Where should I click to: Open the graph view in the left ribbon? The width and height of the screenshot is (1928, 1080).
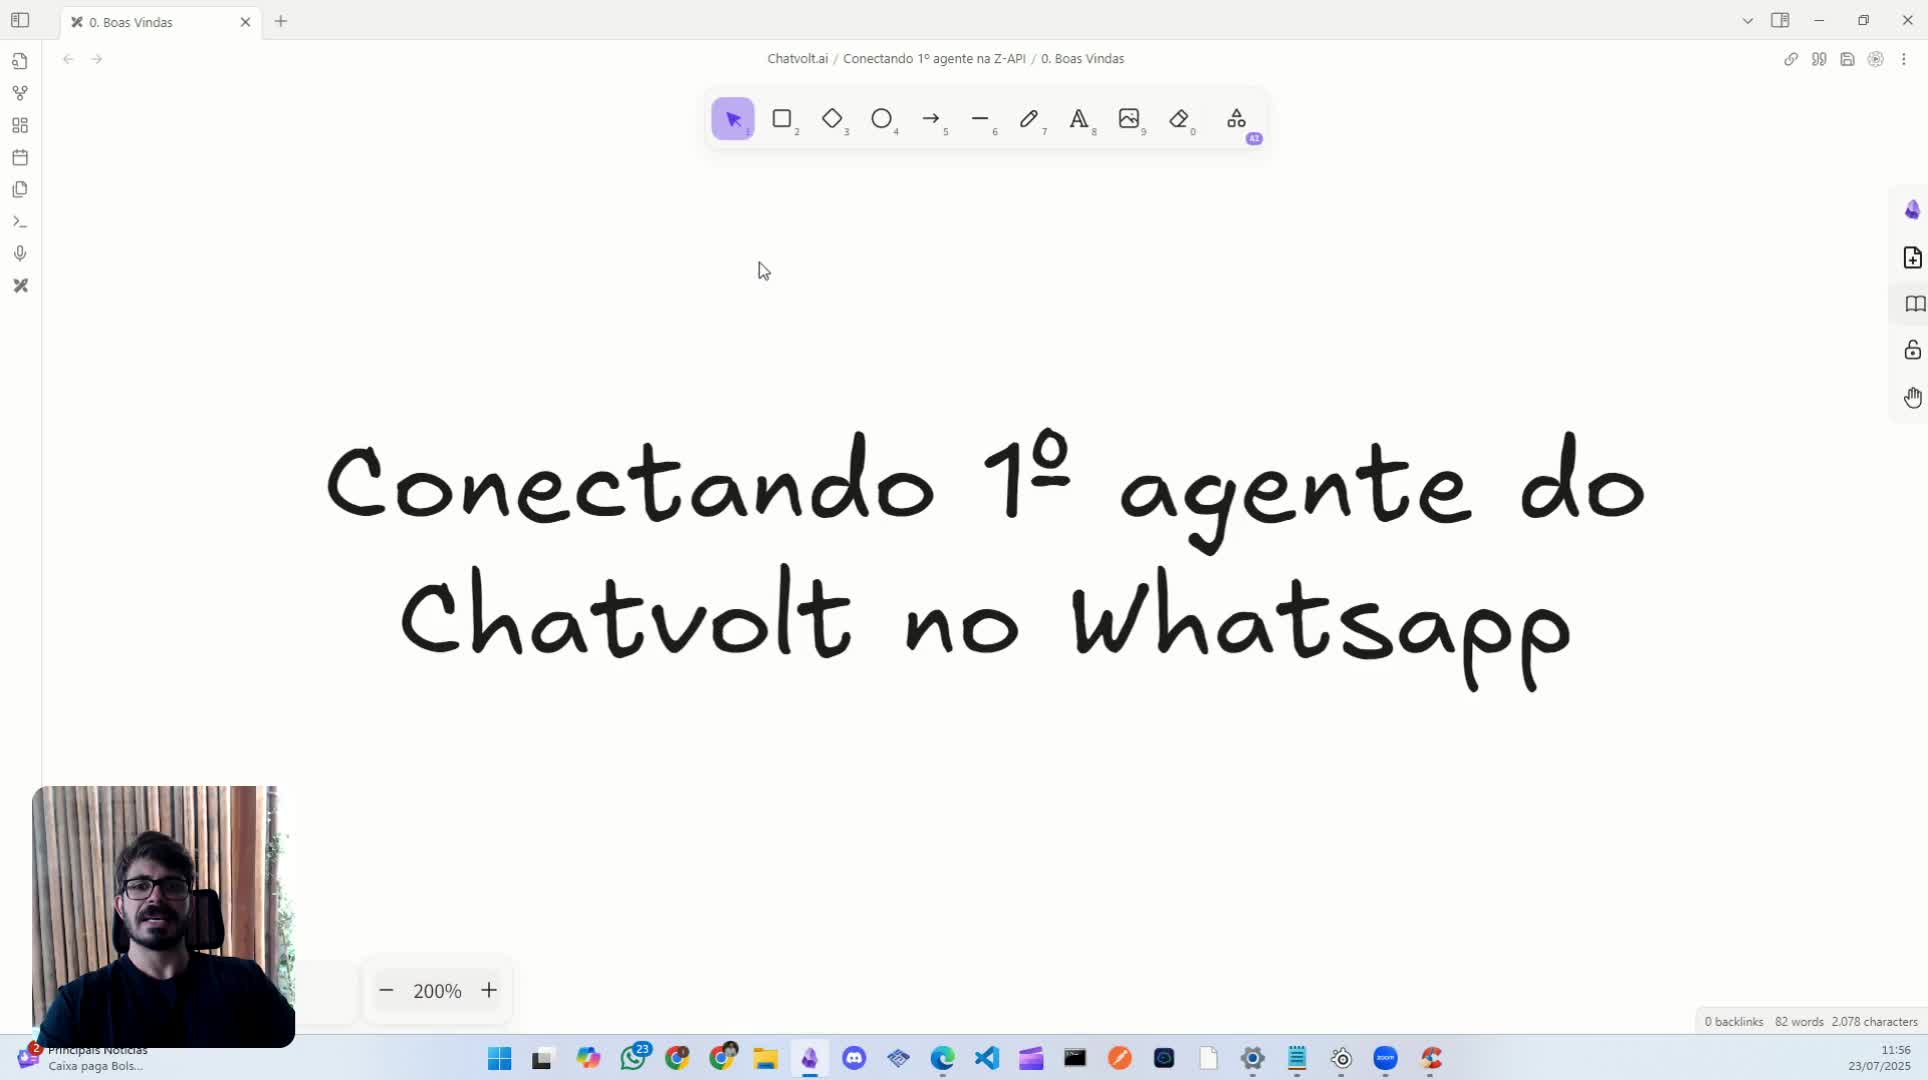pyautogui.click(x=20, y=92)
